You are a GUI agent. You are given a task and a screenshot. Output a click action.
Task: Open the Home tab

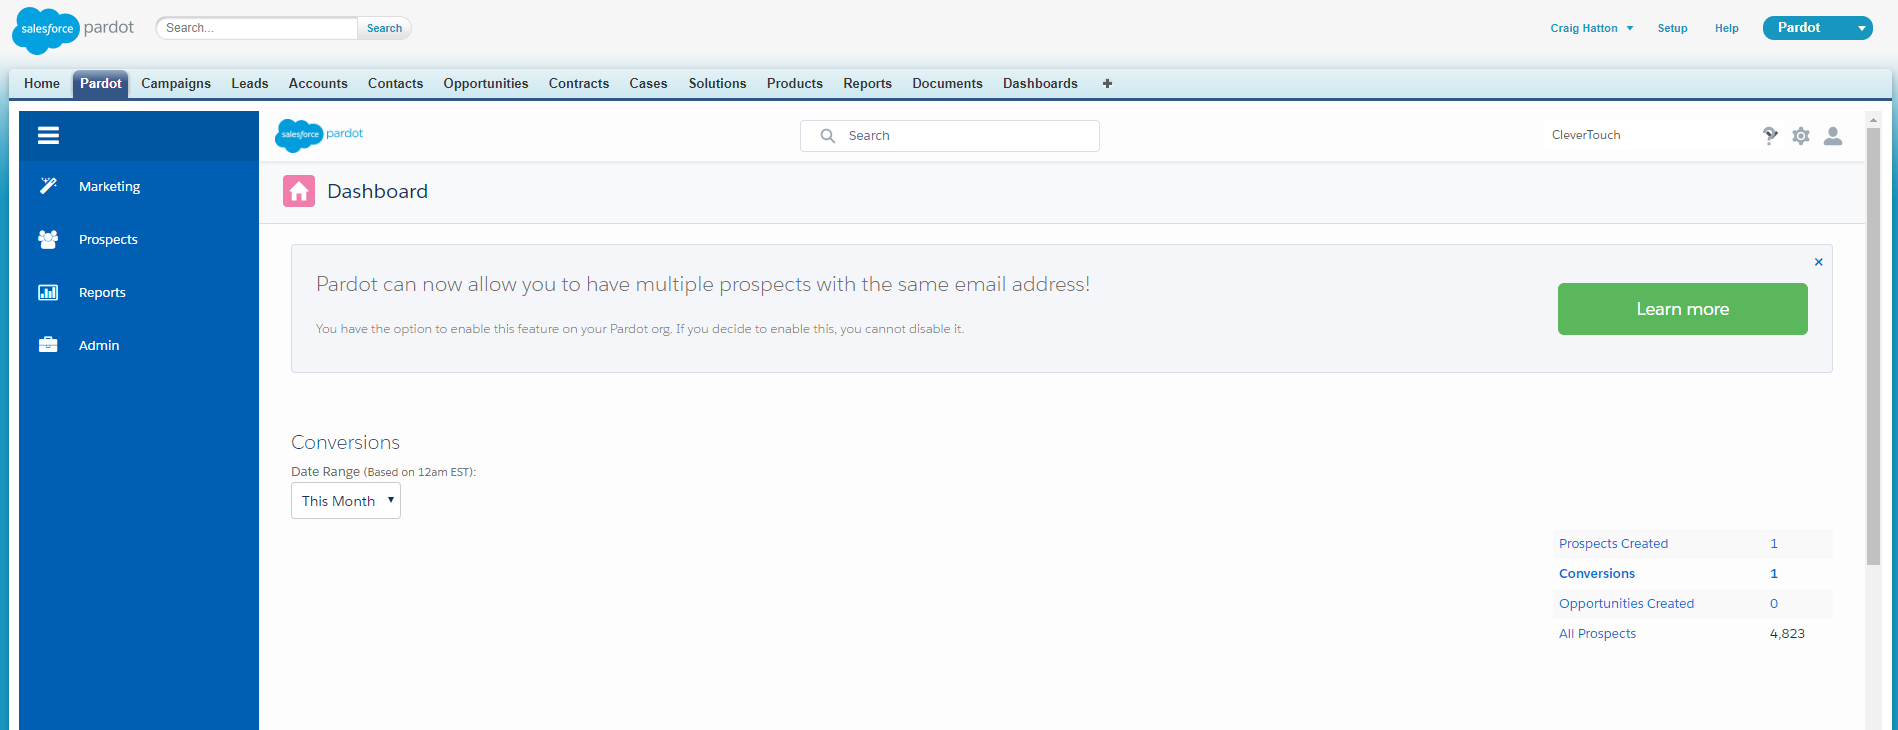pos(42,84)
